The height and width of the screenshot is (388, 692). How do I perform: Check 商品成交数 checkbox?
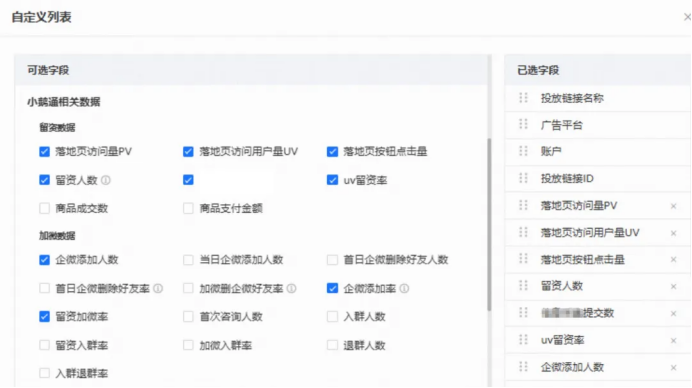(x=44, y=208)
